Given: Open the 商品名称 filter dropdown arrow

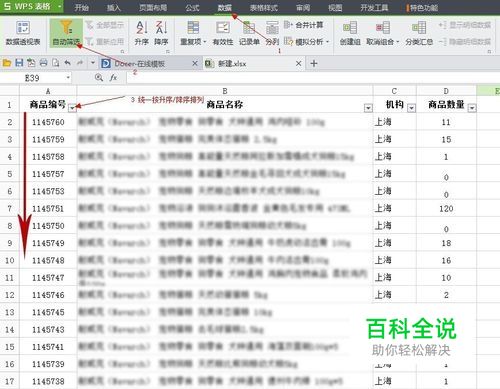Looking at the screenshot, I should (368, 108).
